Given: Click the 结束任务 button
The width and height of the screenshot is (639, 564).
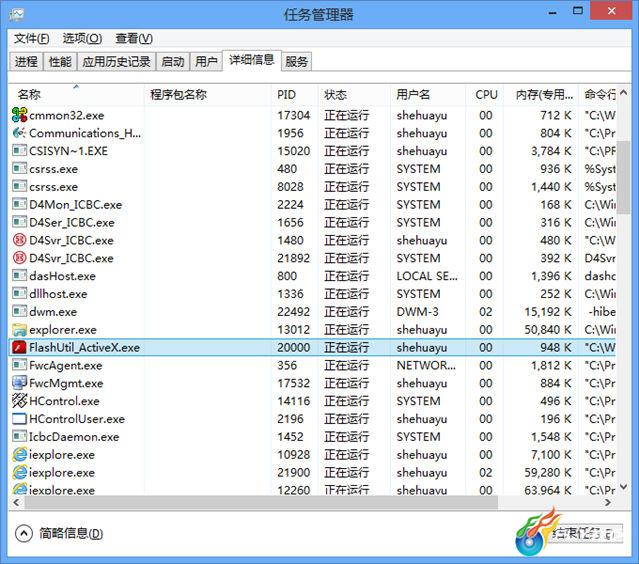Looking at the screenshot, I should click(586, 533).
